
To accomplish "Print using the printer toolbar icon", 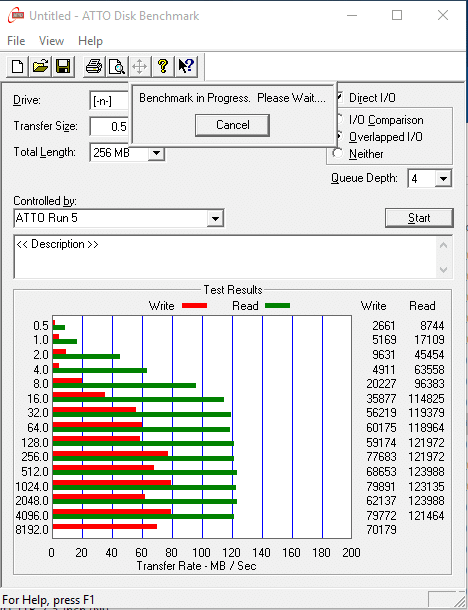I will click(x=94, y=66).
